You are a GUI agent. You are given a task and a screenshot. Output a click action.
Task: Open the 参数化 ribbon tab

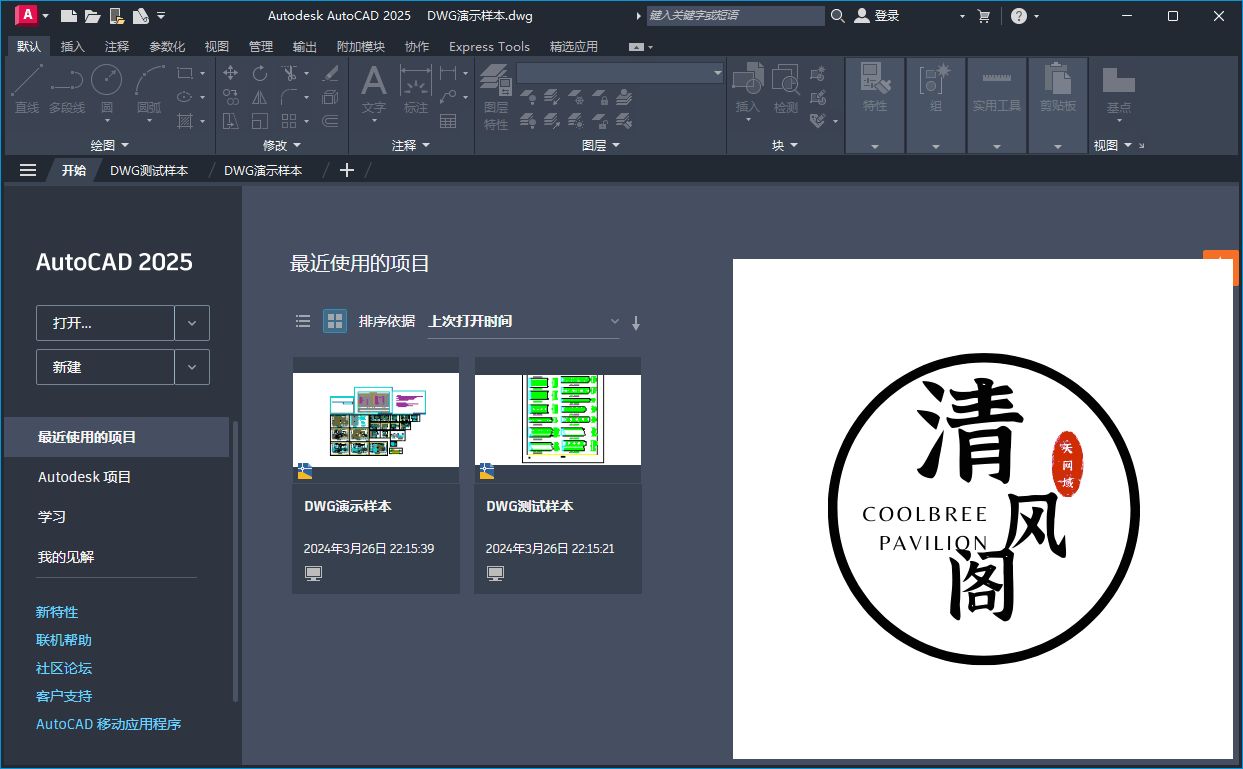click(167, 46)
